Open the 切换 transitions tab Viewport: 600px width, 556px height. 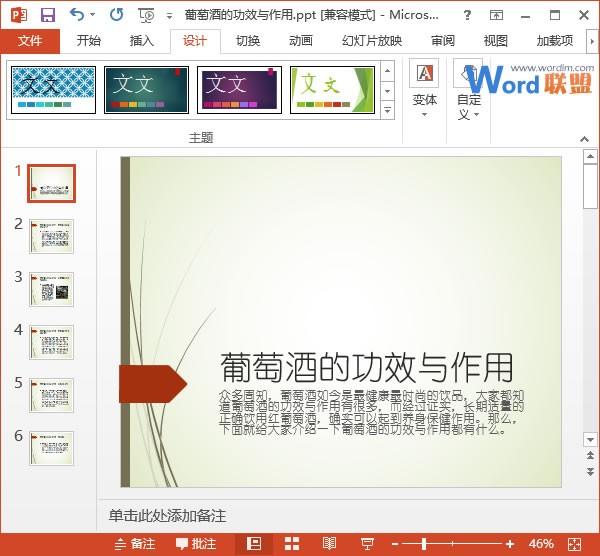[x=247, y=41]
